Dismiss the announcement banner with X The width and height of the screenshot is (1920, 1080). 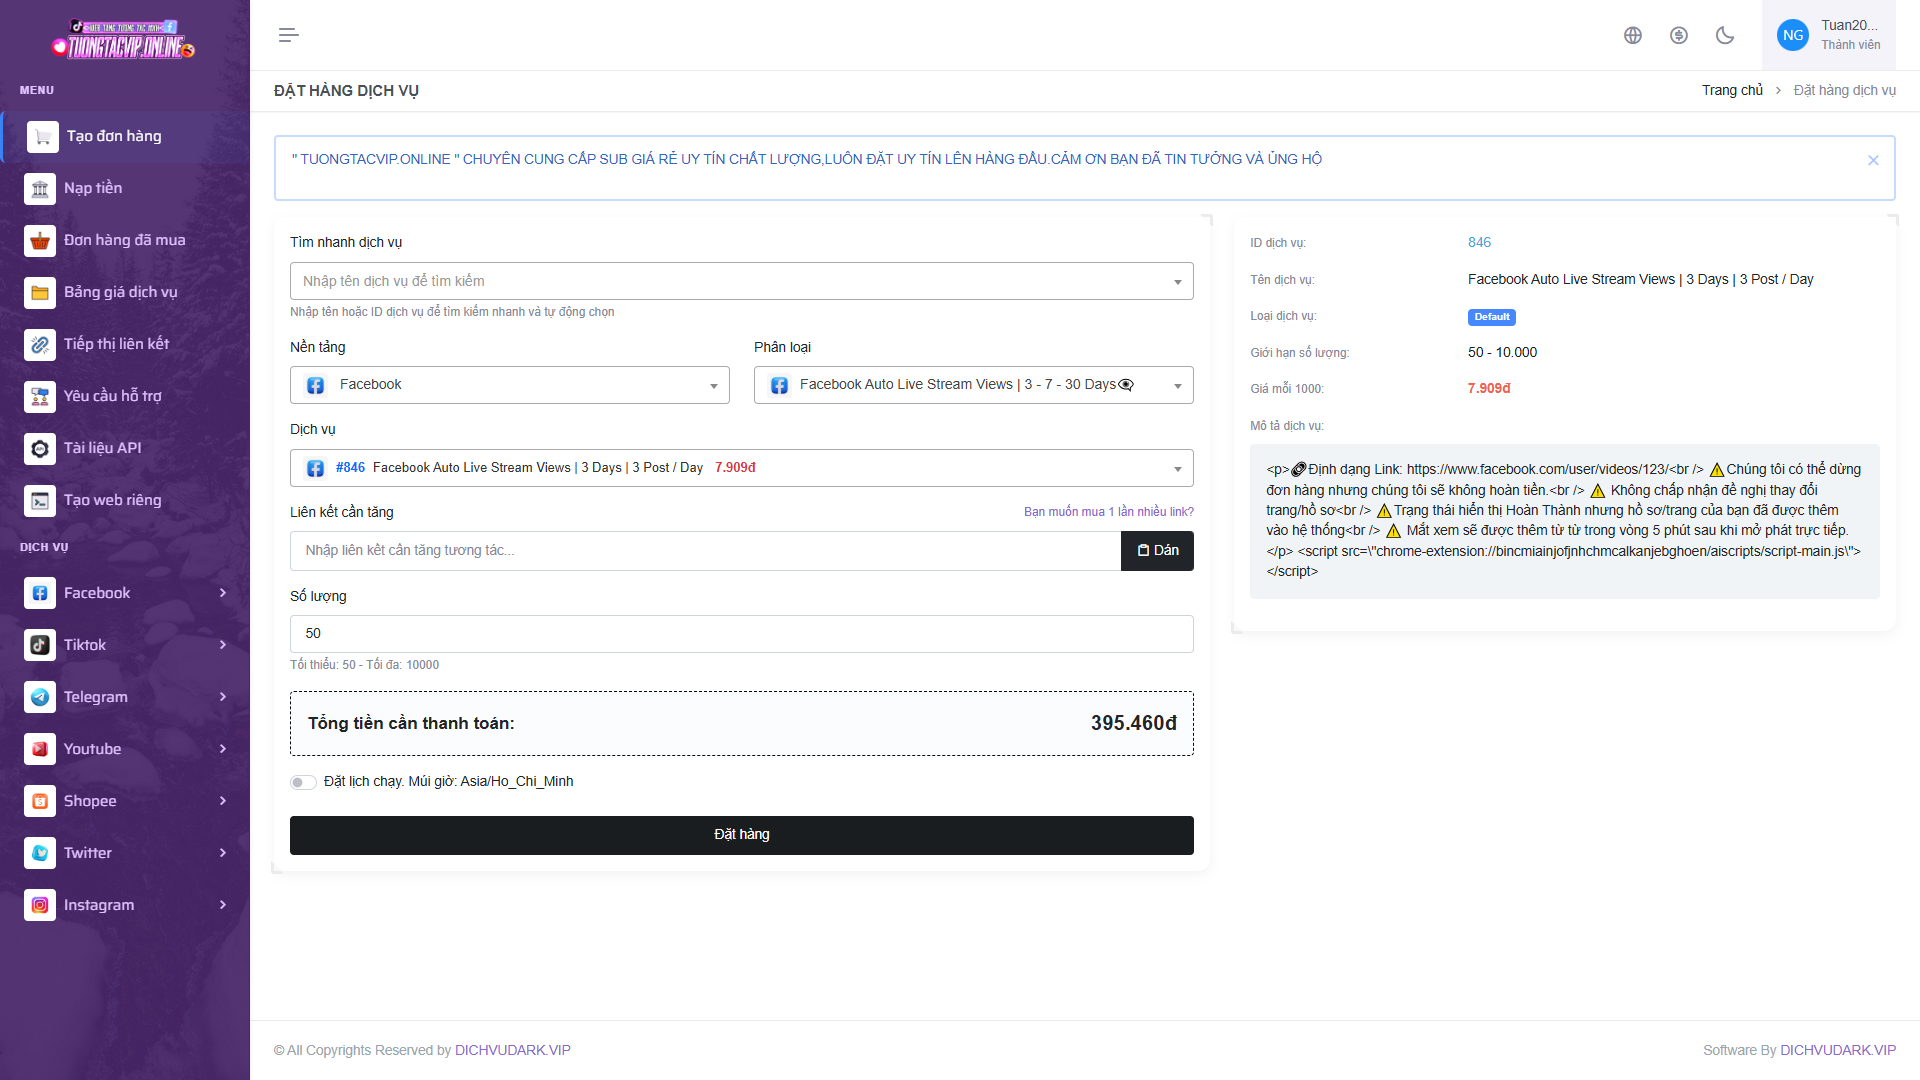(x=1873, y=160)
